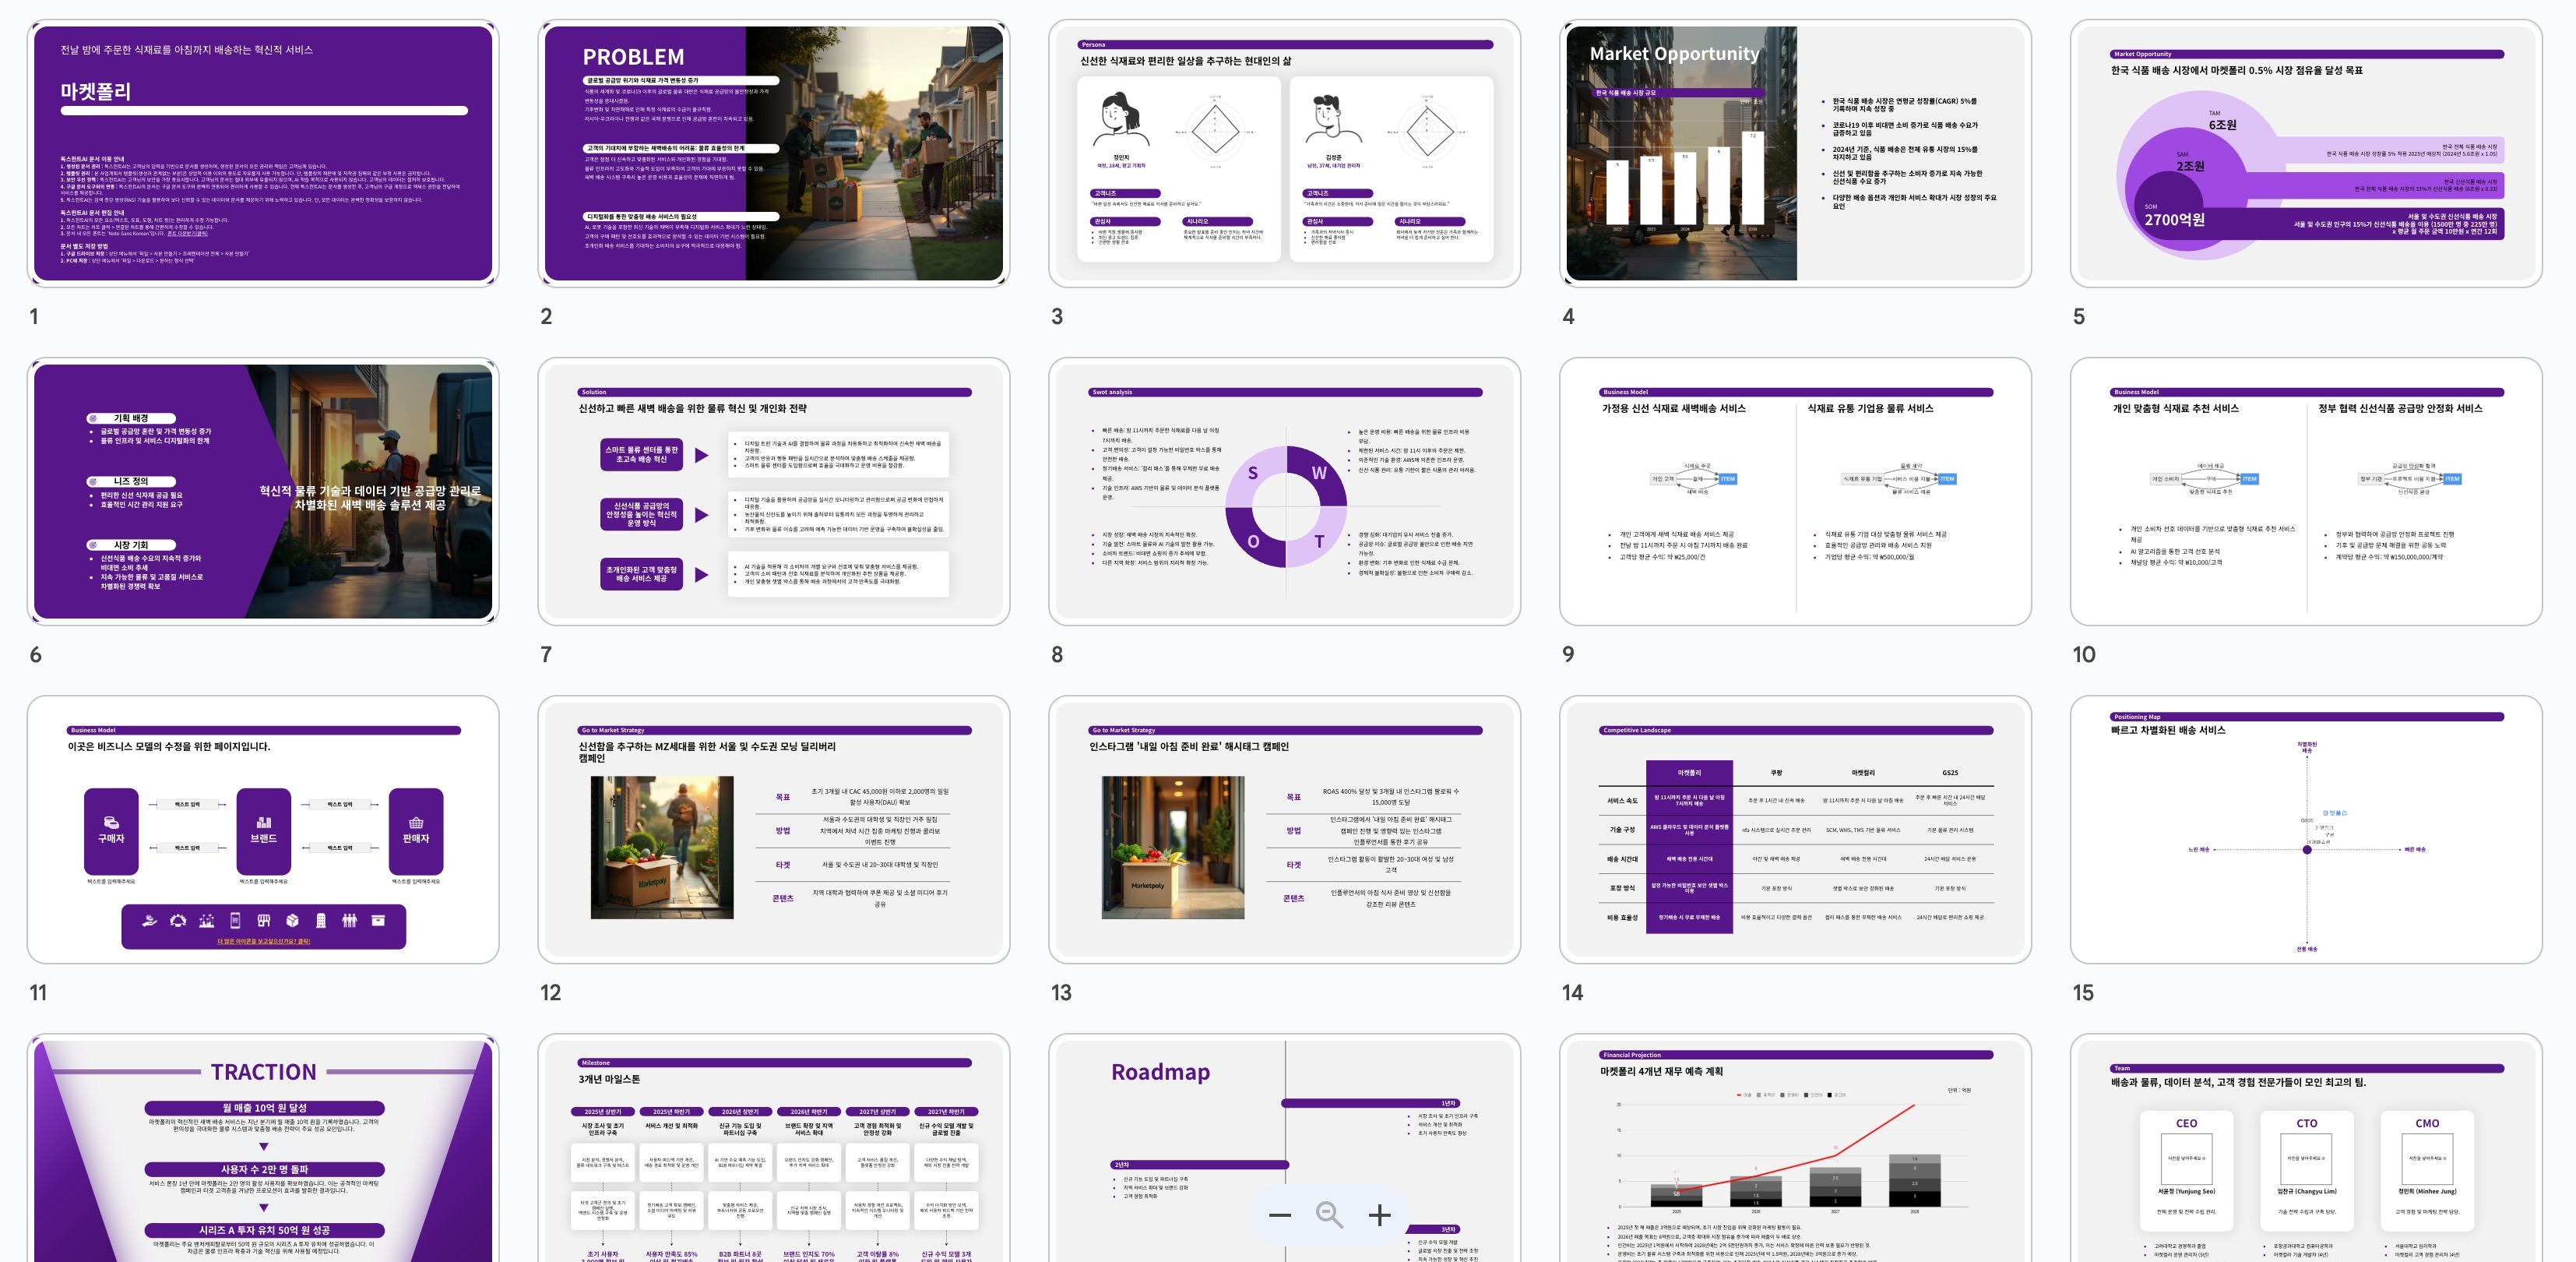Select slide 13 인스타그램 캠페인 thumbnail
The width and height of the screenshot is (2576, 1262).
pos(1285,829)
